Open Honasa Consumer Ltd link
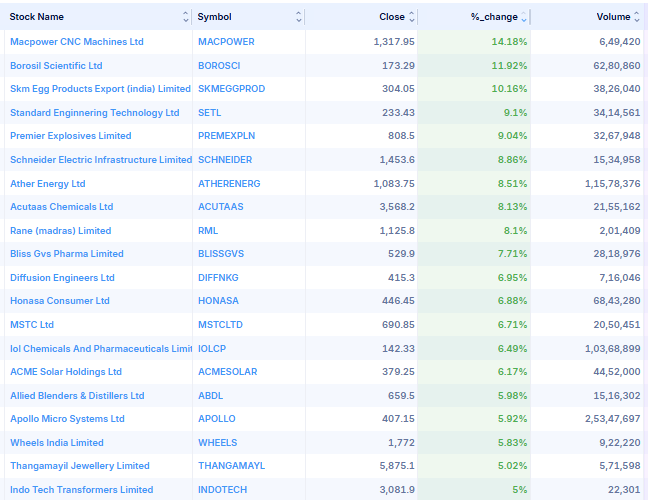The width and height of the screenshot is (648, 500). 60,301
